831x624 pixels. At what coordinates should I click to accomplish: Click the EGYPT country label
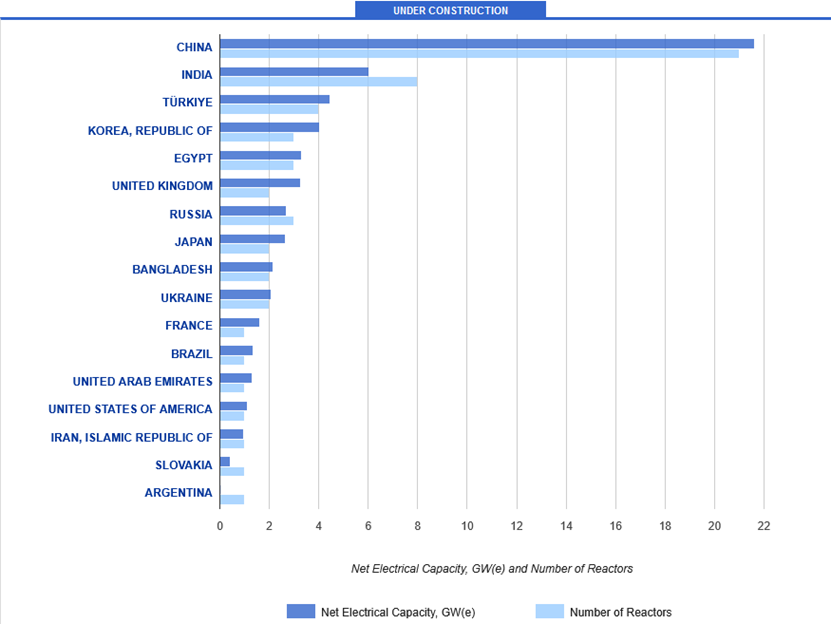(x=193, y=158)
